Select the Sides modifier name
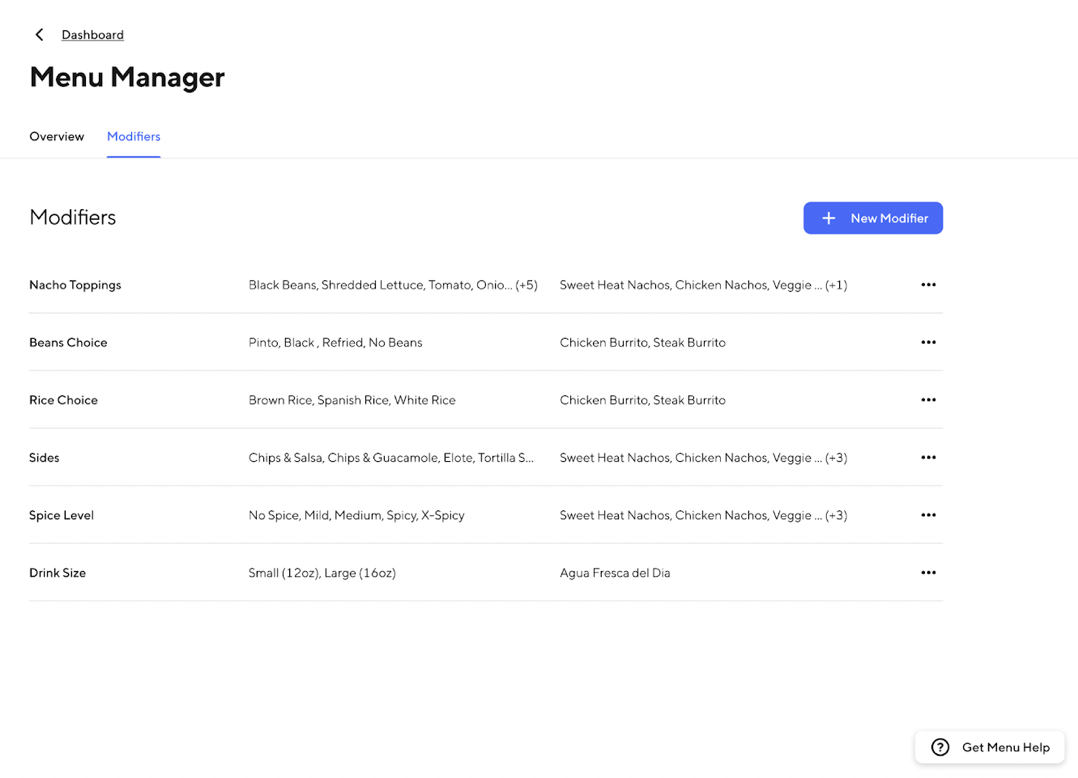This screenshot has height=778, width=1078. point(44,458)
